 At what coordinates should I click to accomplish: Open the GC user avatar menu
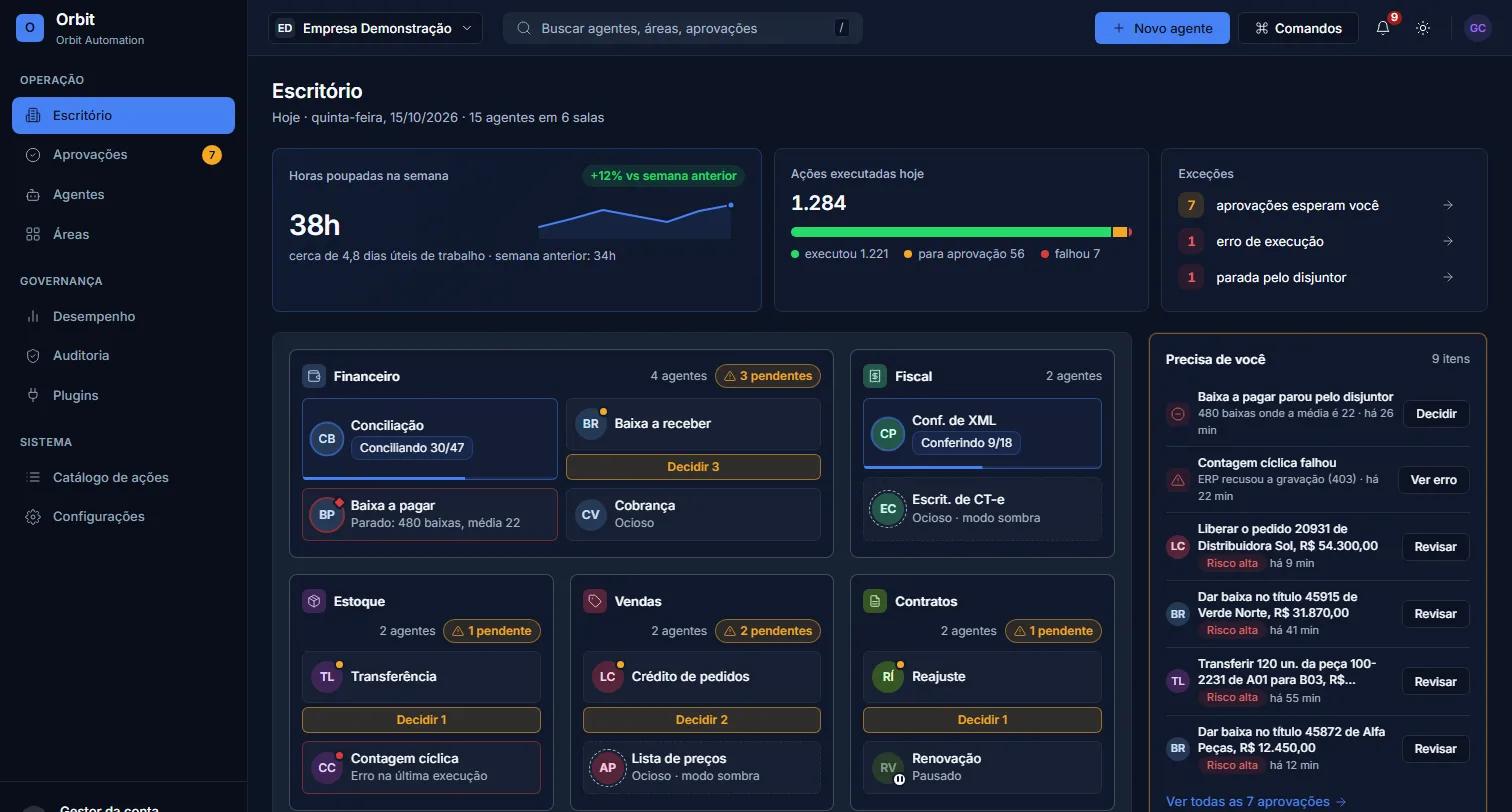[x=1477, y=28]
